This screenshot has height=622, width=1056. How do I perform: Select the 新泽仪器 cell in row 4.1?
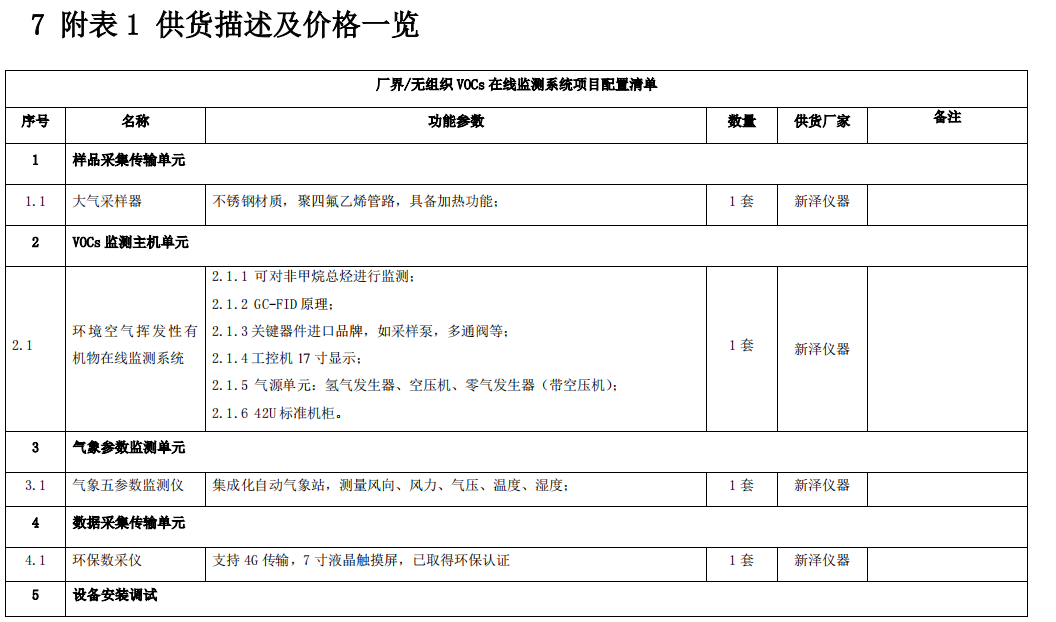click(x=820, y=562)
